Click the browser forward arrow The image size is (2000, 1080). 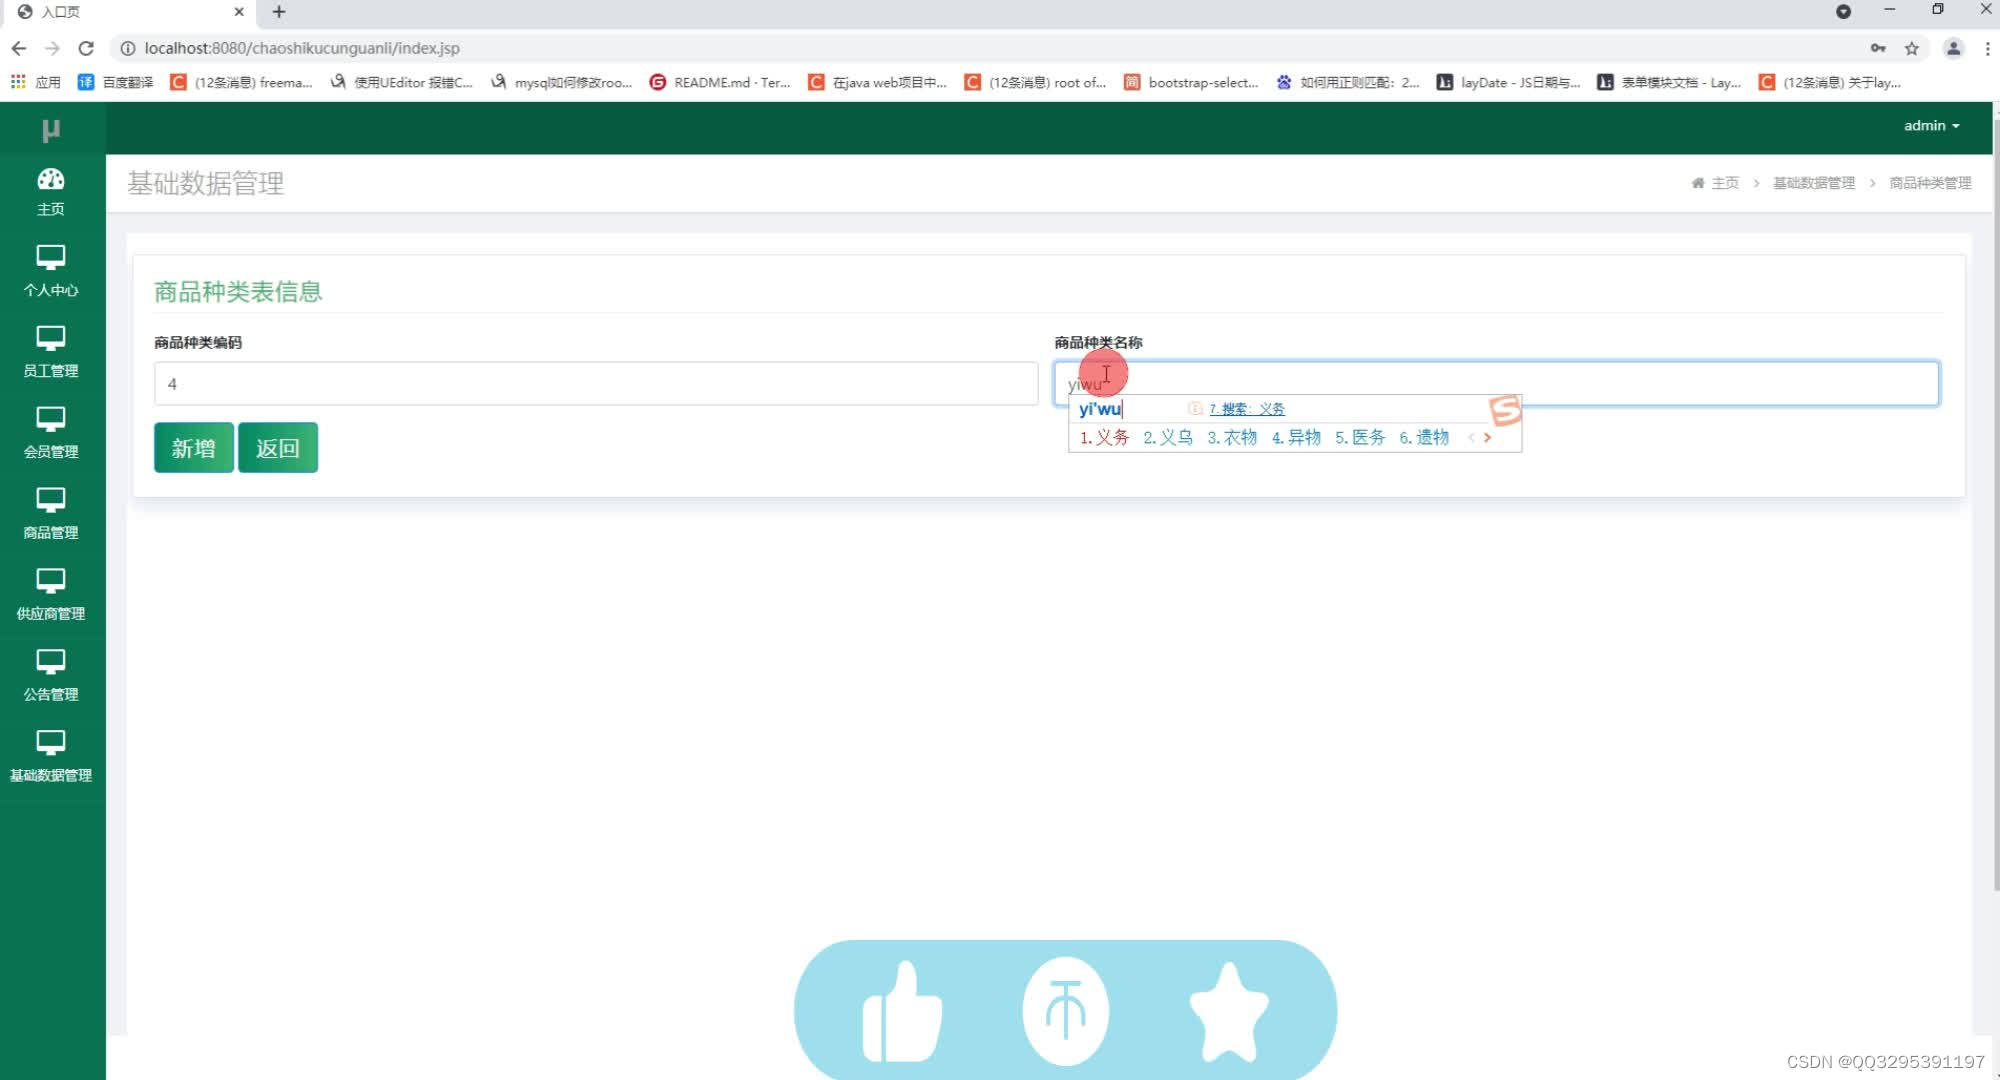click(x=52, y=48)
